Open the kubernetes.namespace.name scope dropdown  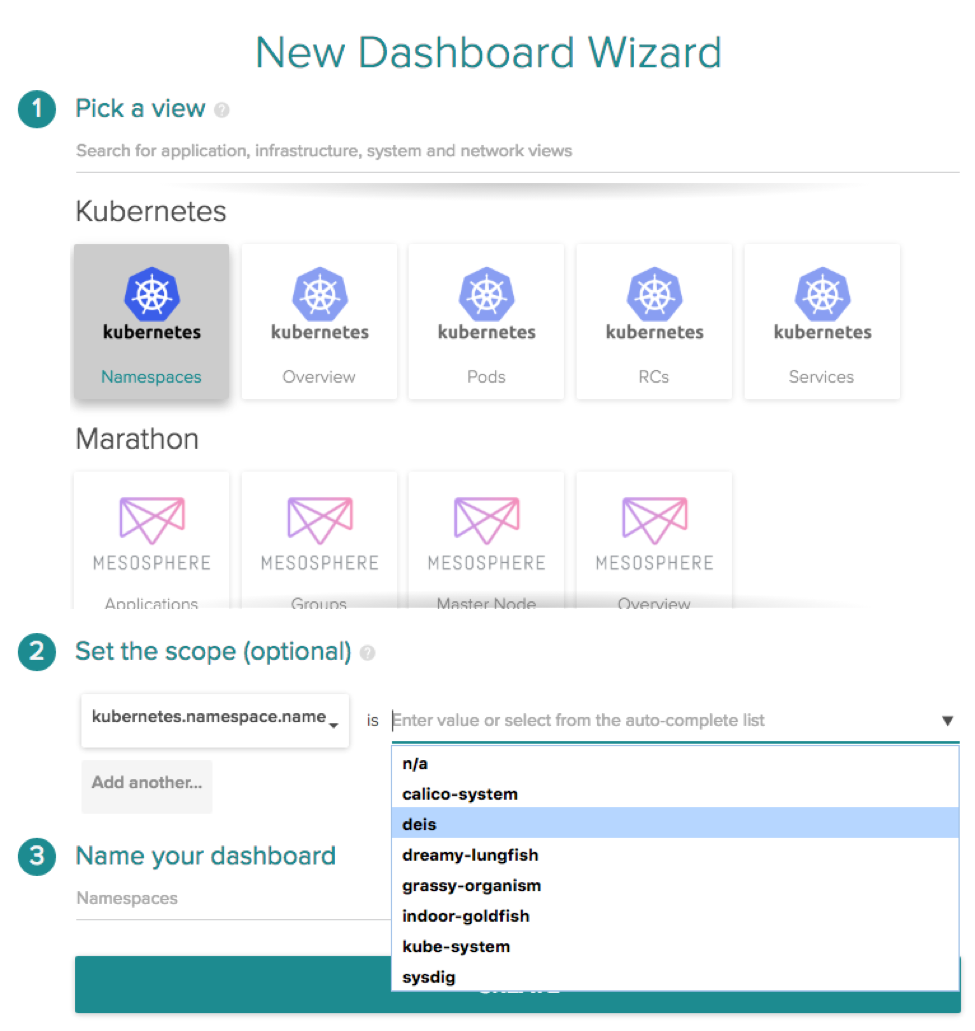click(x=215, y=721)
